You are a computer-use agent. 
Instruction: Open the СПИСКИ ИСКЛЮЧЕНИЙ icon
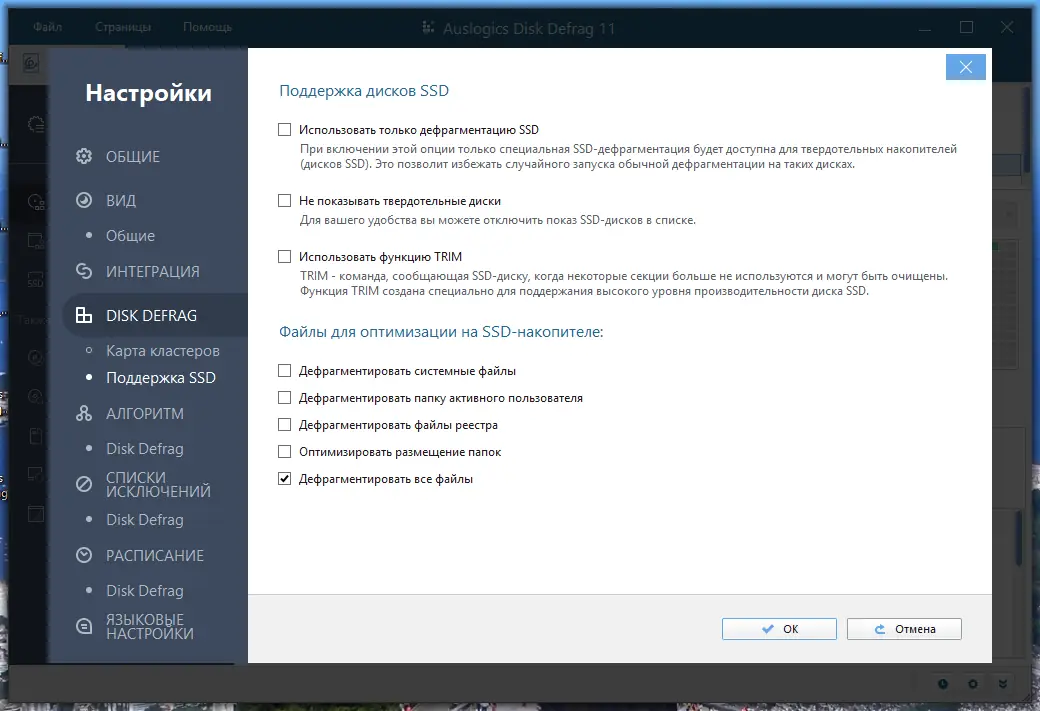click(x=84, y=484)
